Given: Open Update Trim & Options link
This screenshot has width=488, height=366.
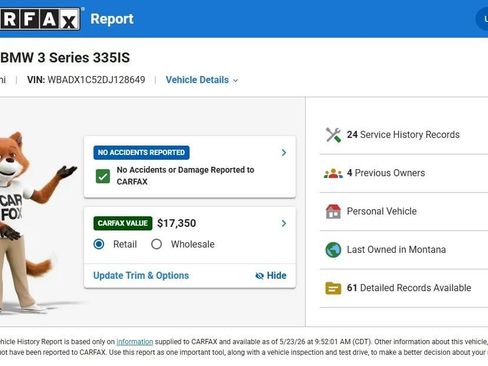Looking at the screenshot, I should click(141, 276).
